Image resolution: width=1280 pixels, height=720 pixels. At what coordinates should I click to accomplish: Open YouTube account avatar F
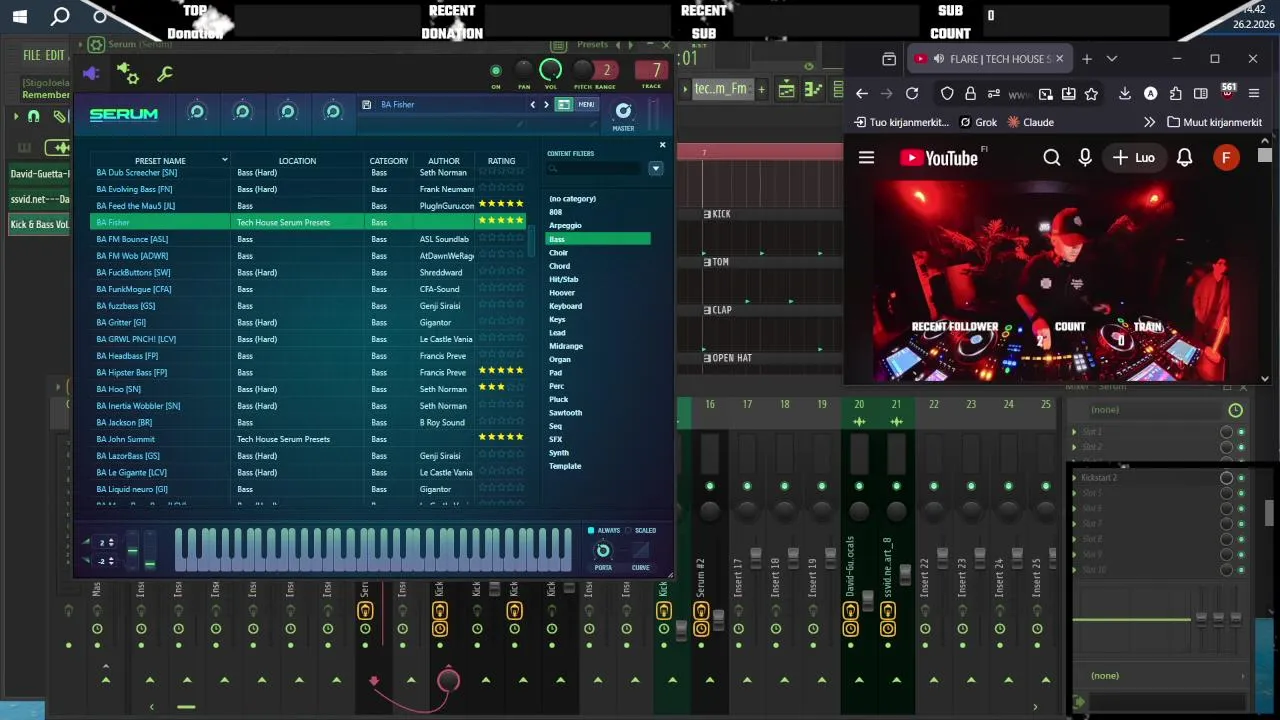point(1226,157)
